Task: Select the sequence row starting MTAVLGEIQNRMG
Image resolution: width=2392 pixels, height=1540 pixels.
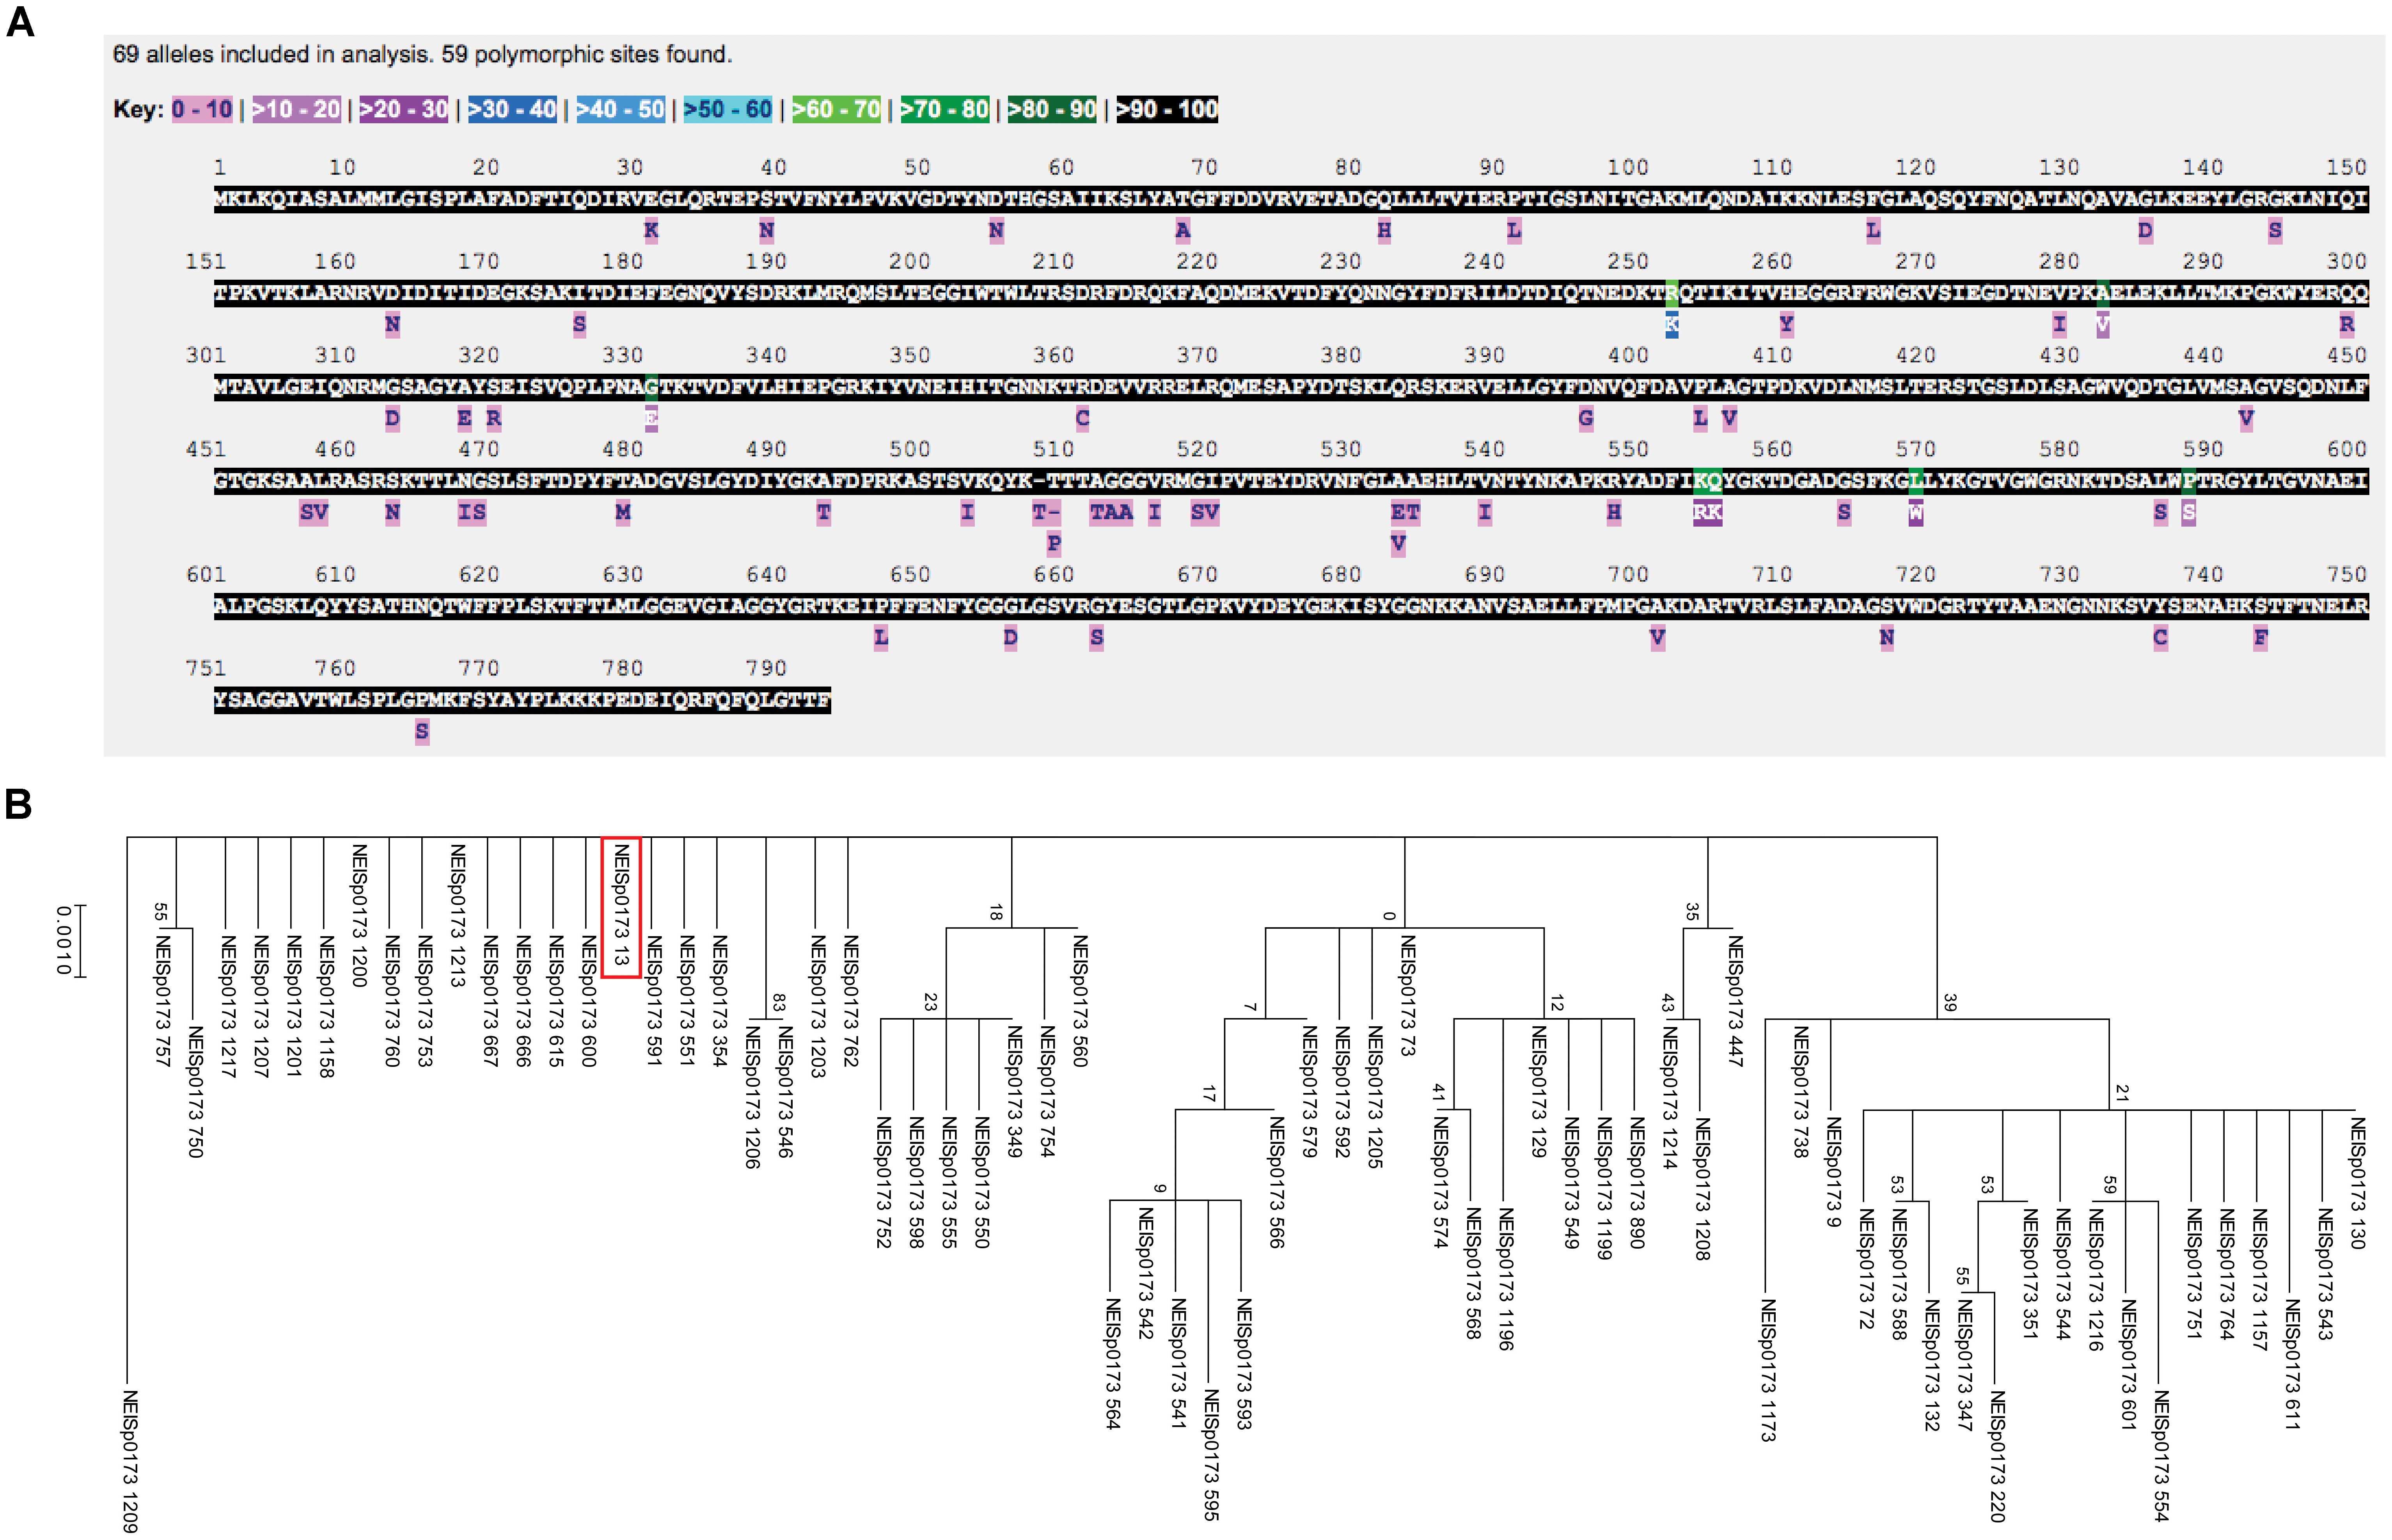Action: coord(1291,387)
